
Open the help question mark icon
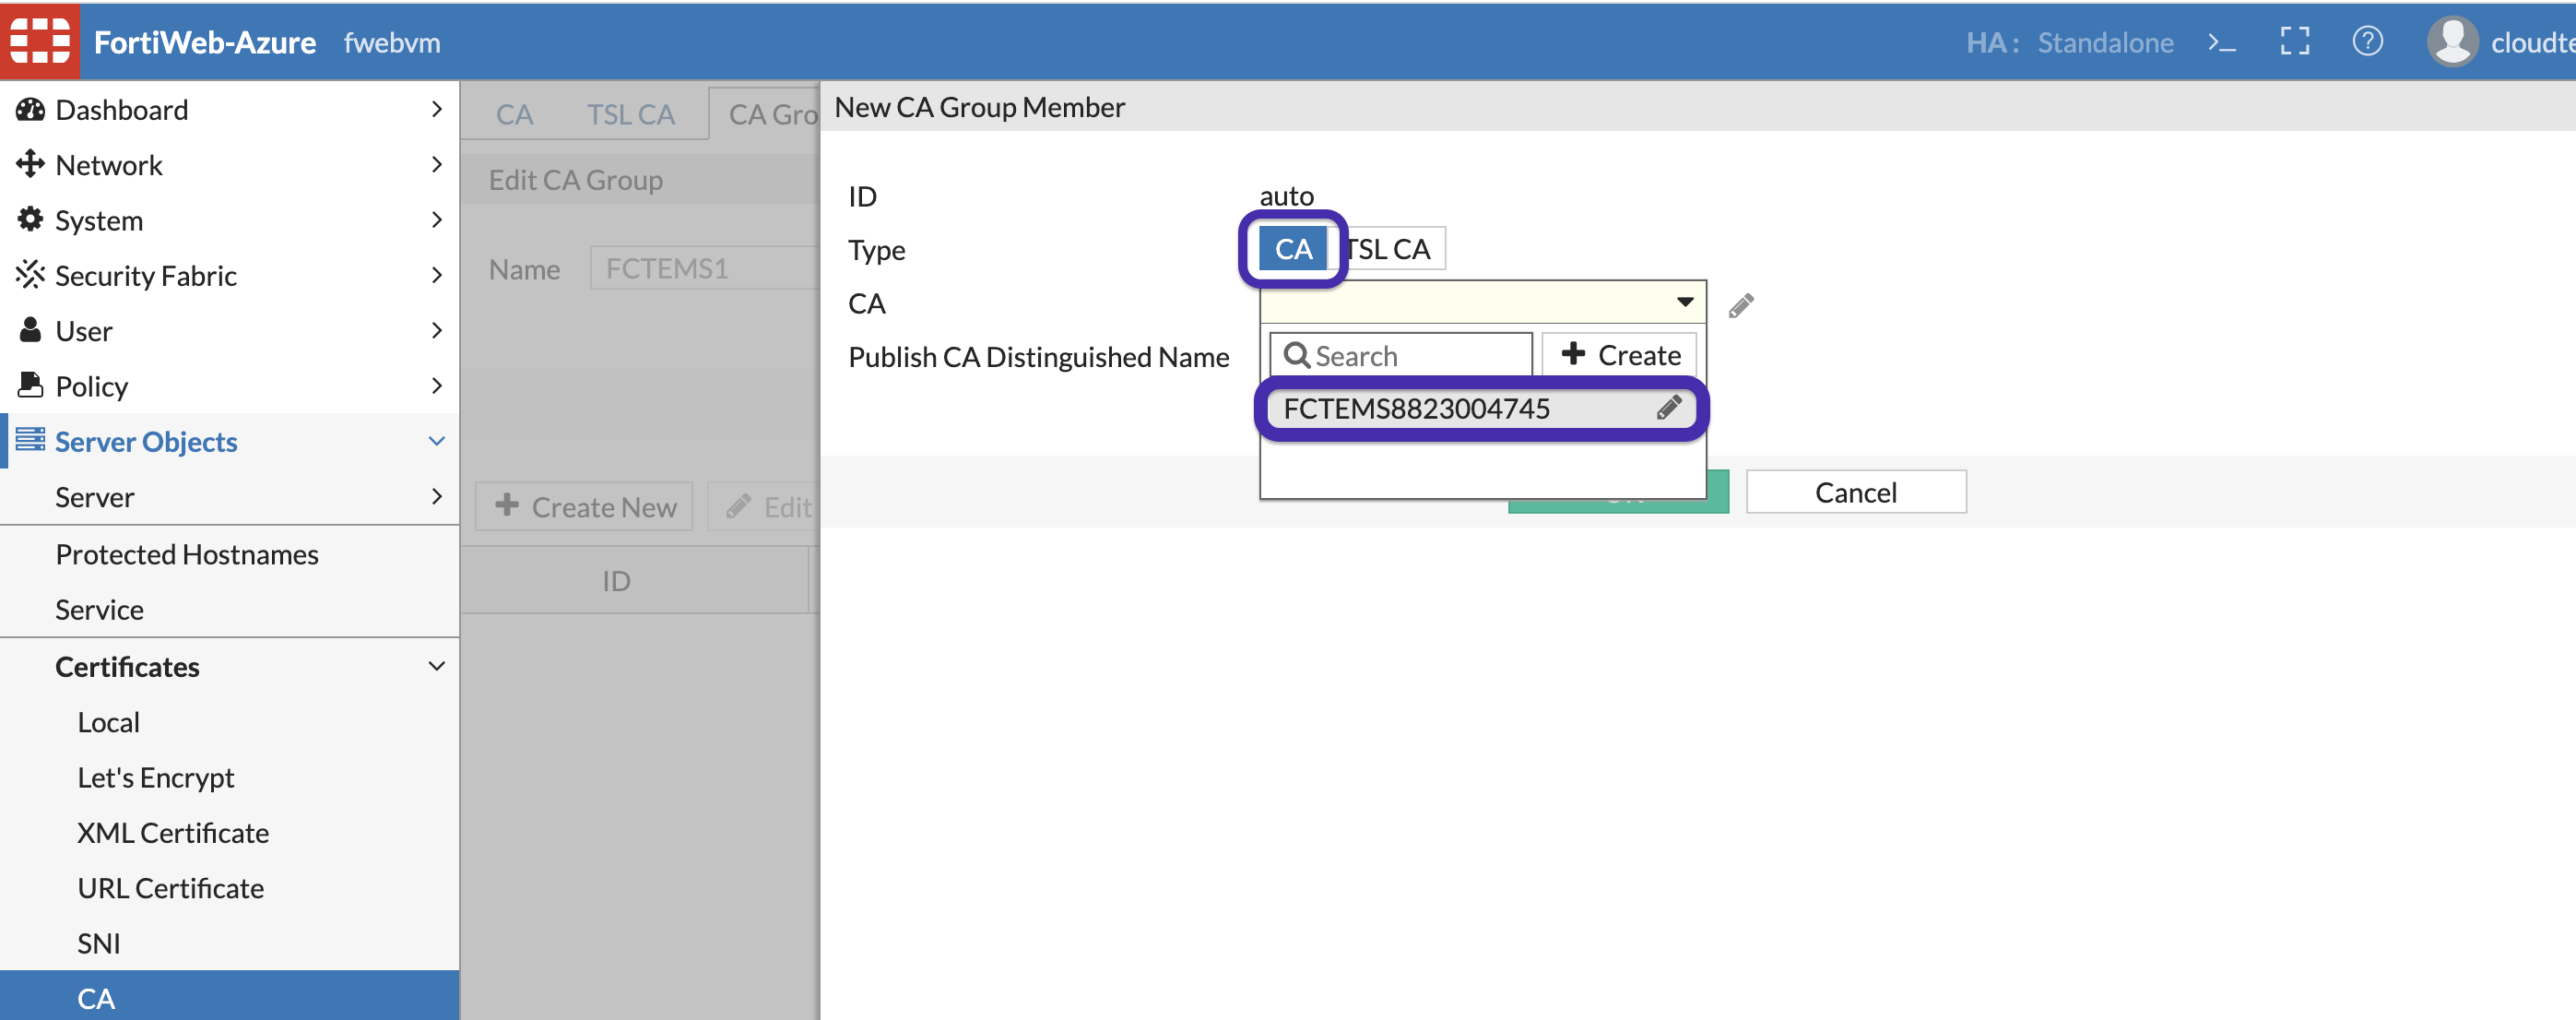2367,42
